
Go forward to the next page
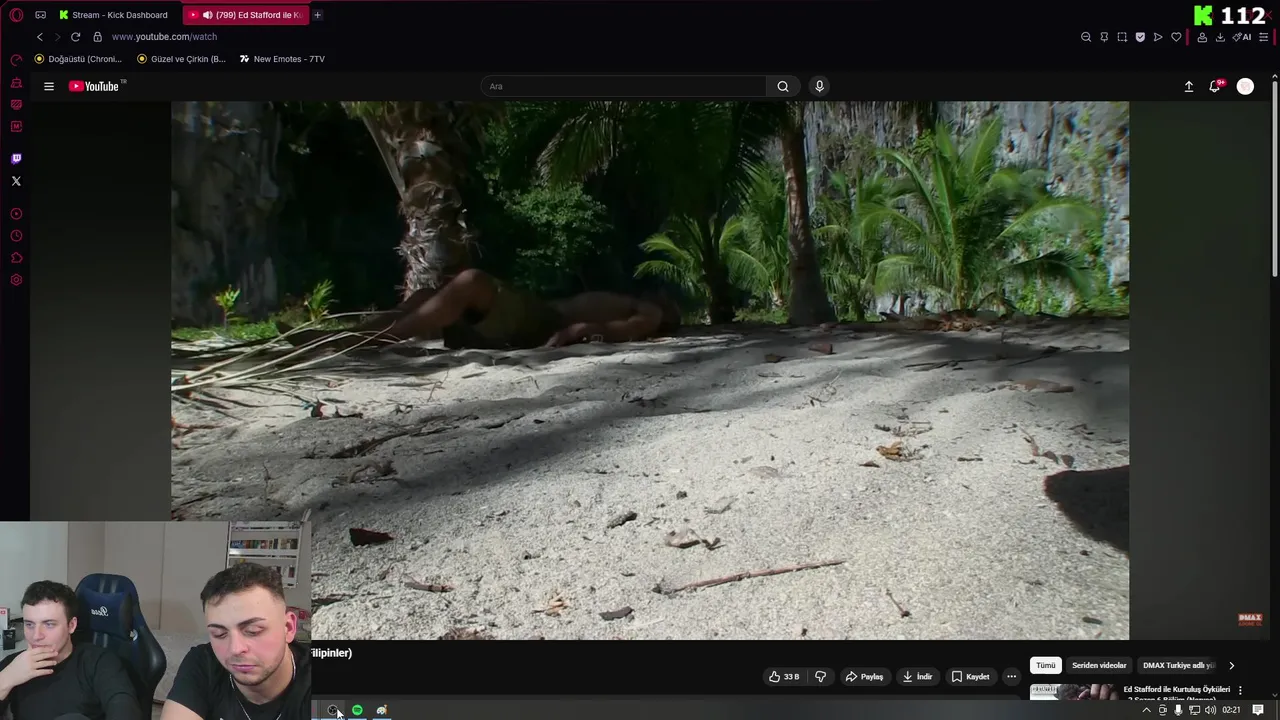pos(57,37)
